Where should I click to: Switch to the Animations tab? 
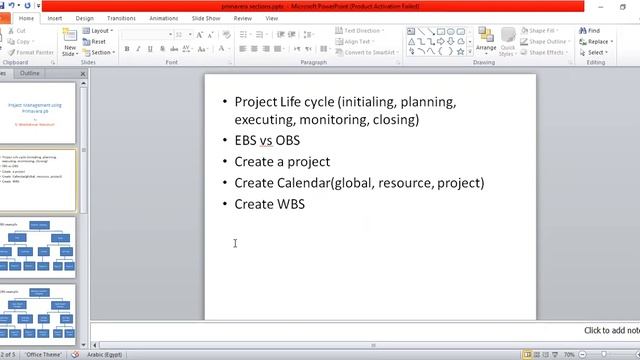coord(164,18)
